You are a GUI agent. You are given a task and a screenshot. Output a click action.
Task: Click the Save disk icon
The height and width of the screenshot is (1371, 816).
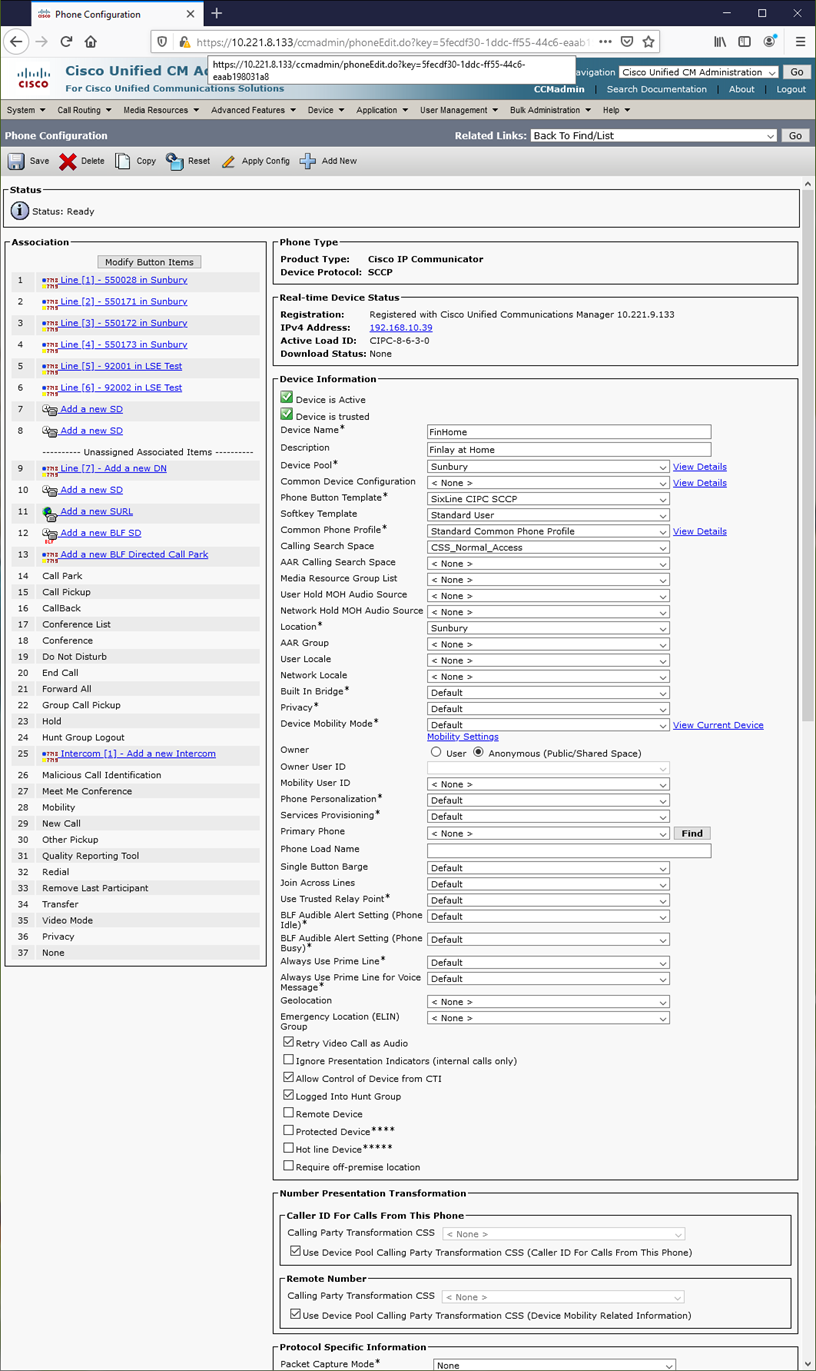pyautogui.click(x=16, y=161)
